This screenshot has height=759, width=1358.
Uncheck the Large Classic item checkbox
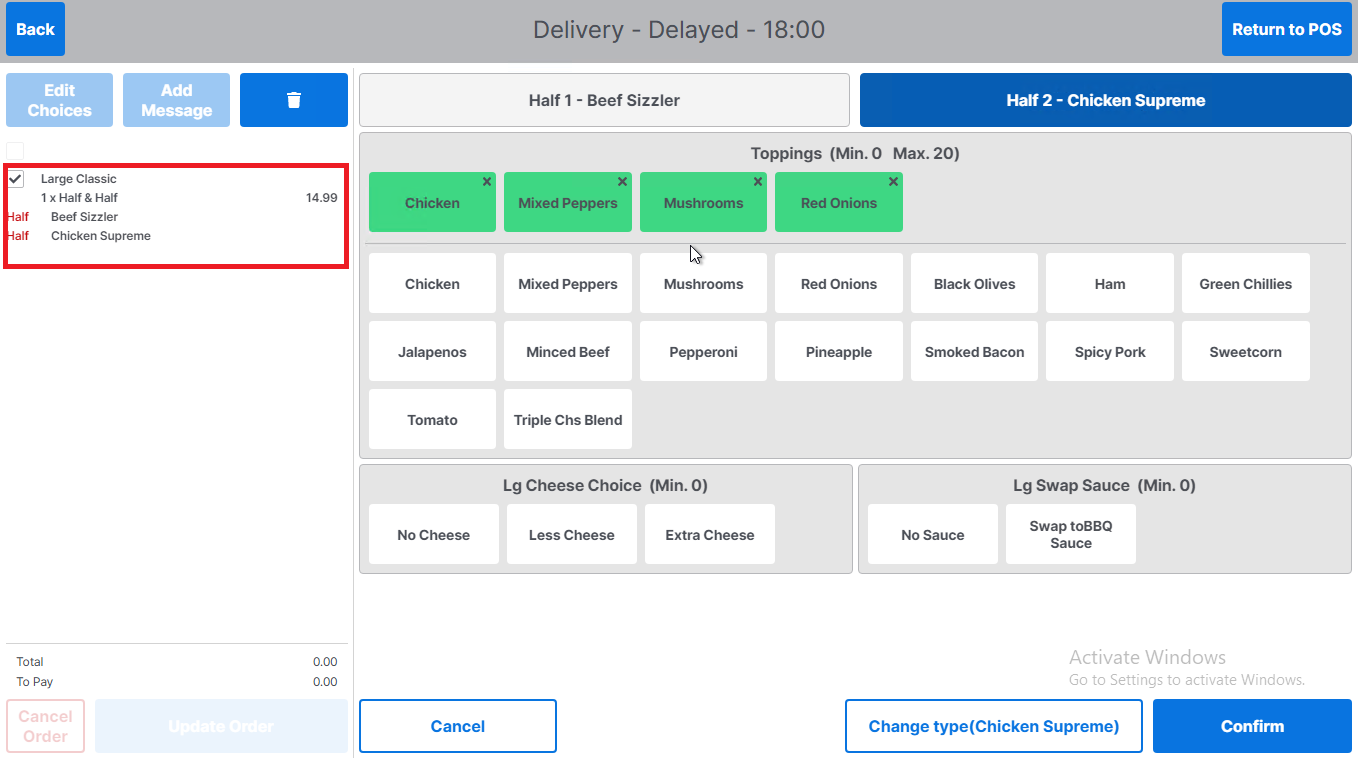[16, 179]
